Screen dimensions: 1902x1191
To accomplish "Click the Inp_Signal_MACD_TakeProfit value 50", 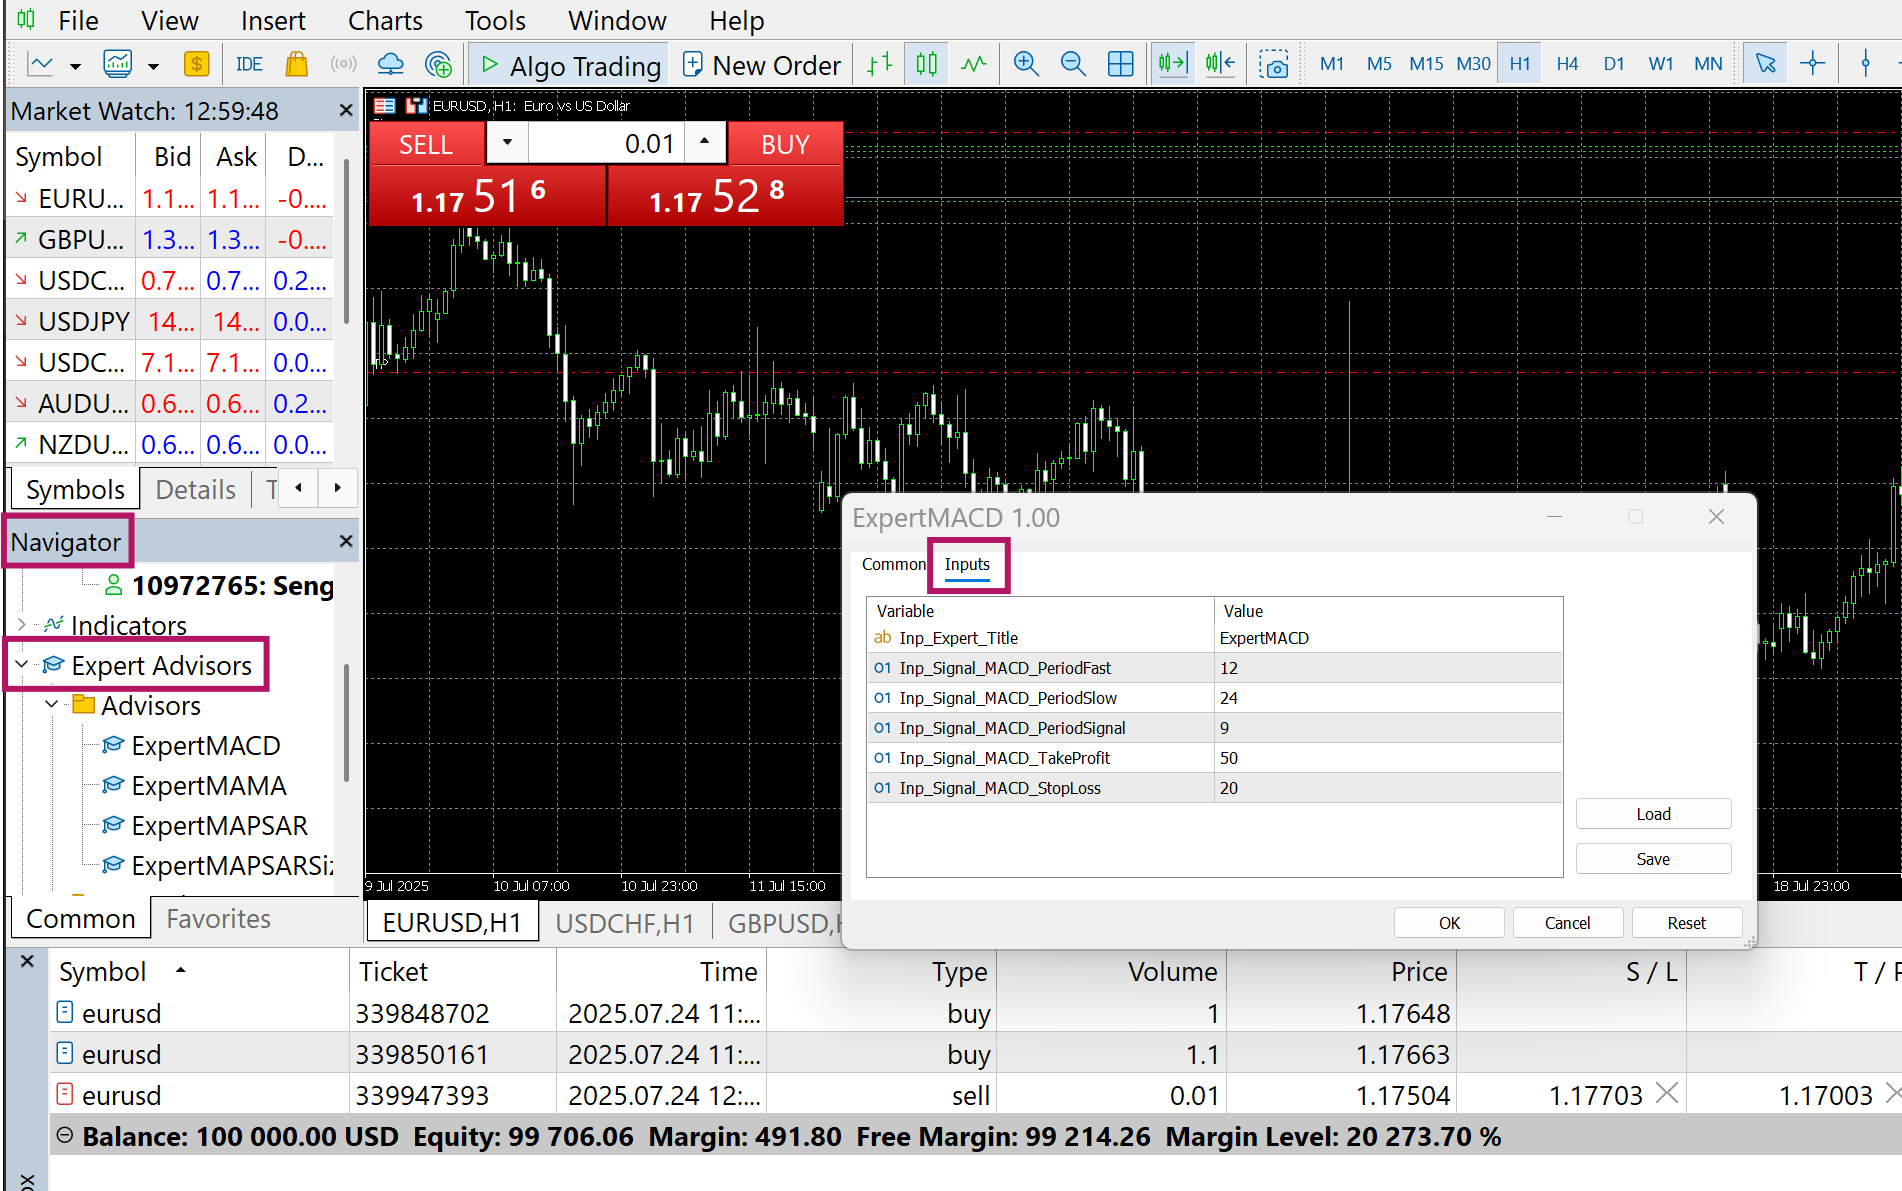I will (1229, 758).
